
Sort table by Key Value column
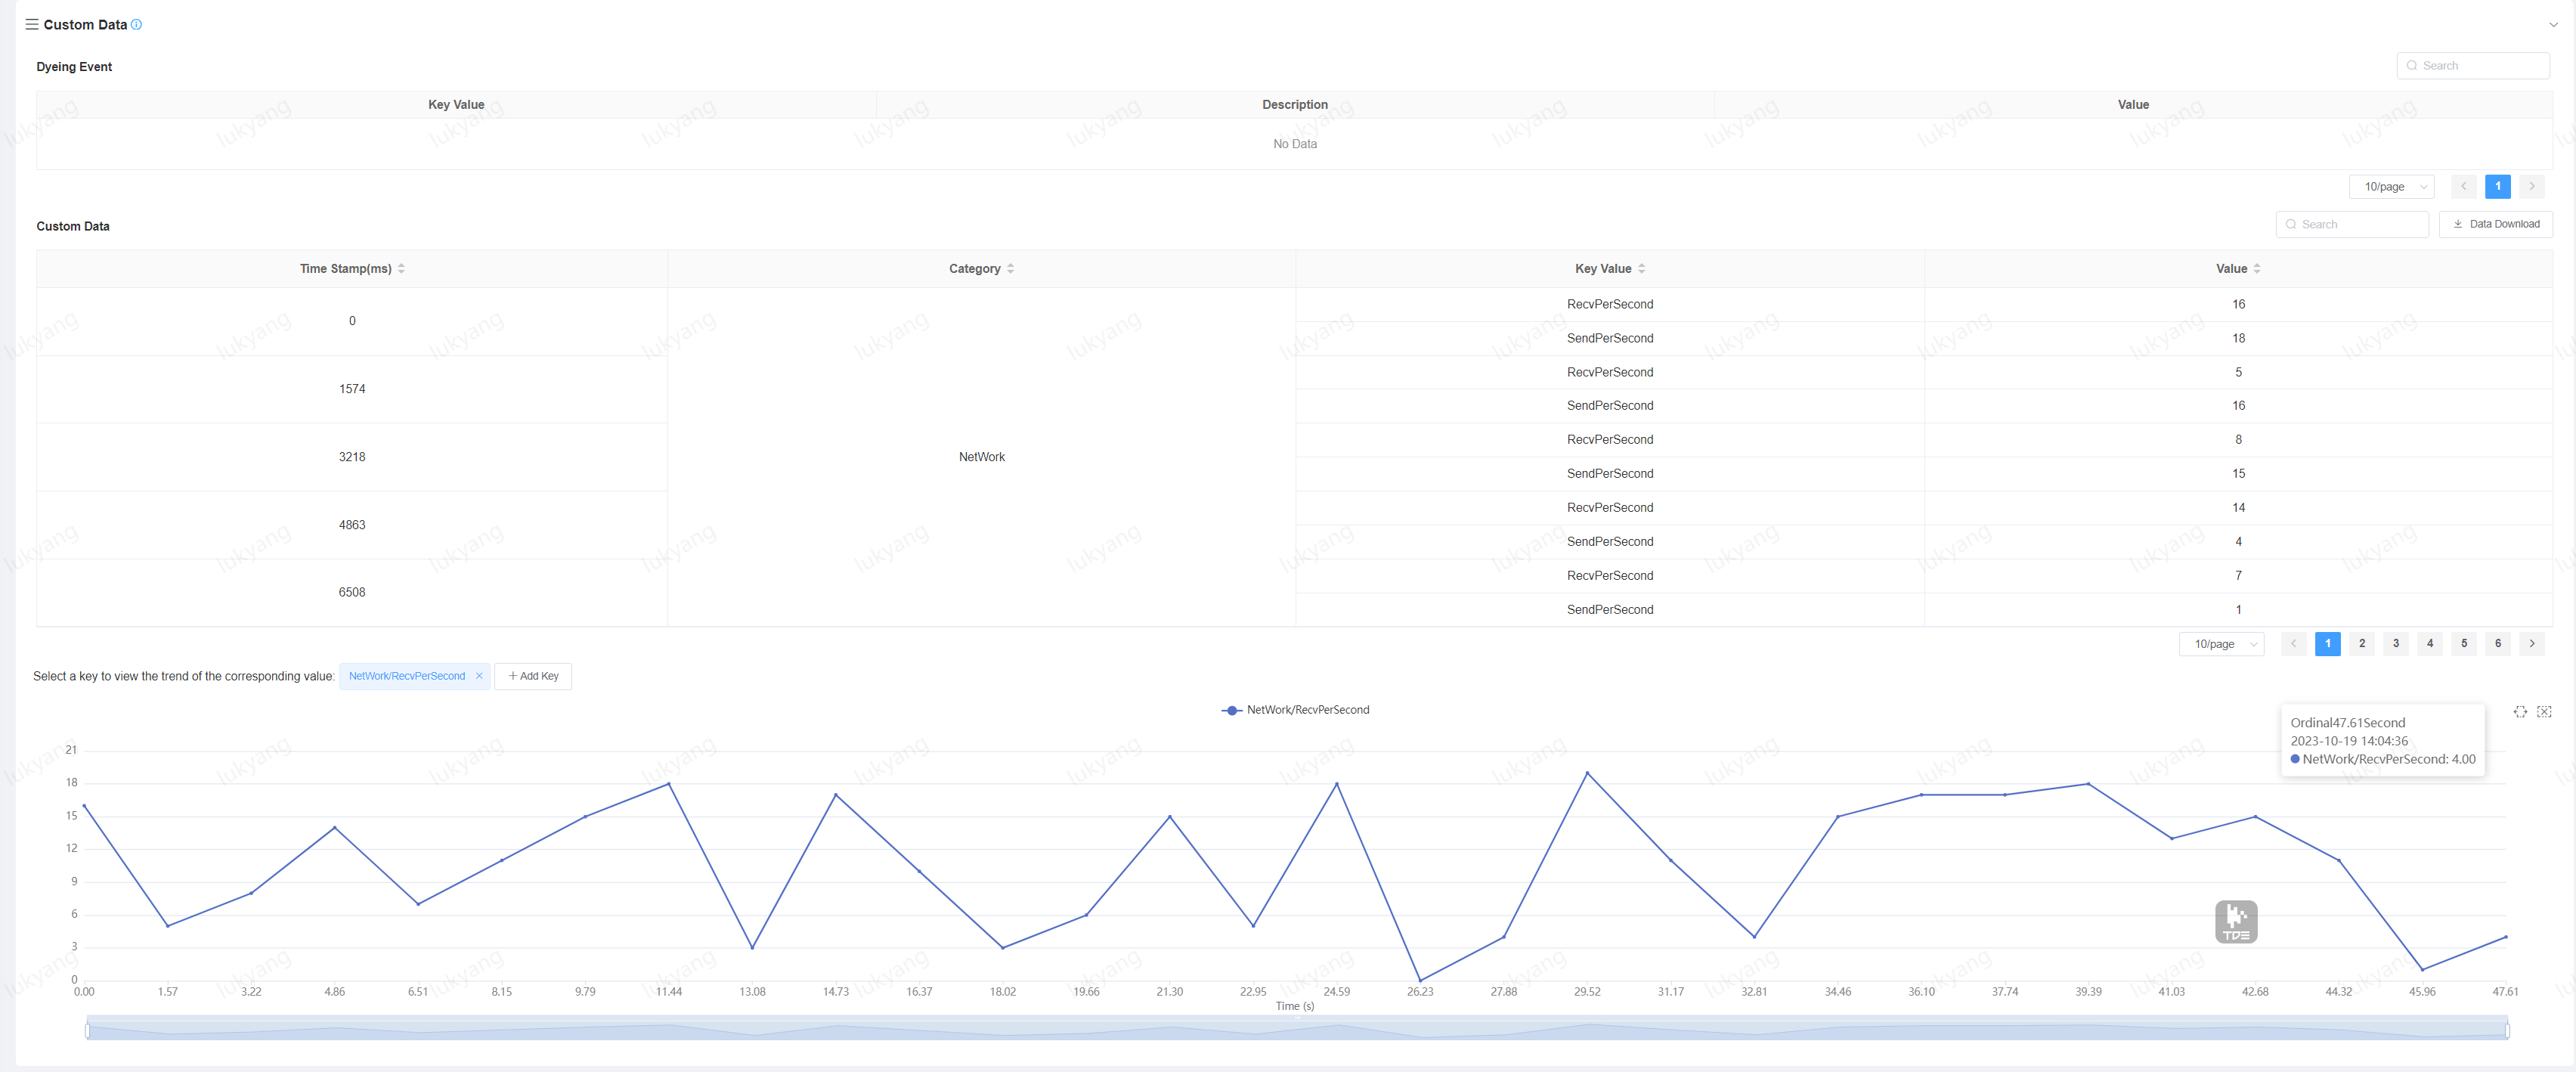click(1641, 269)
